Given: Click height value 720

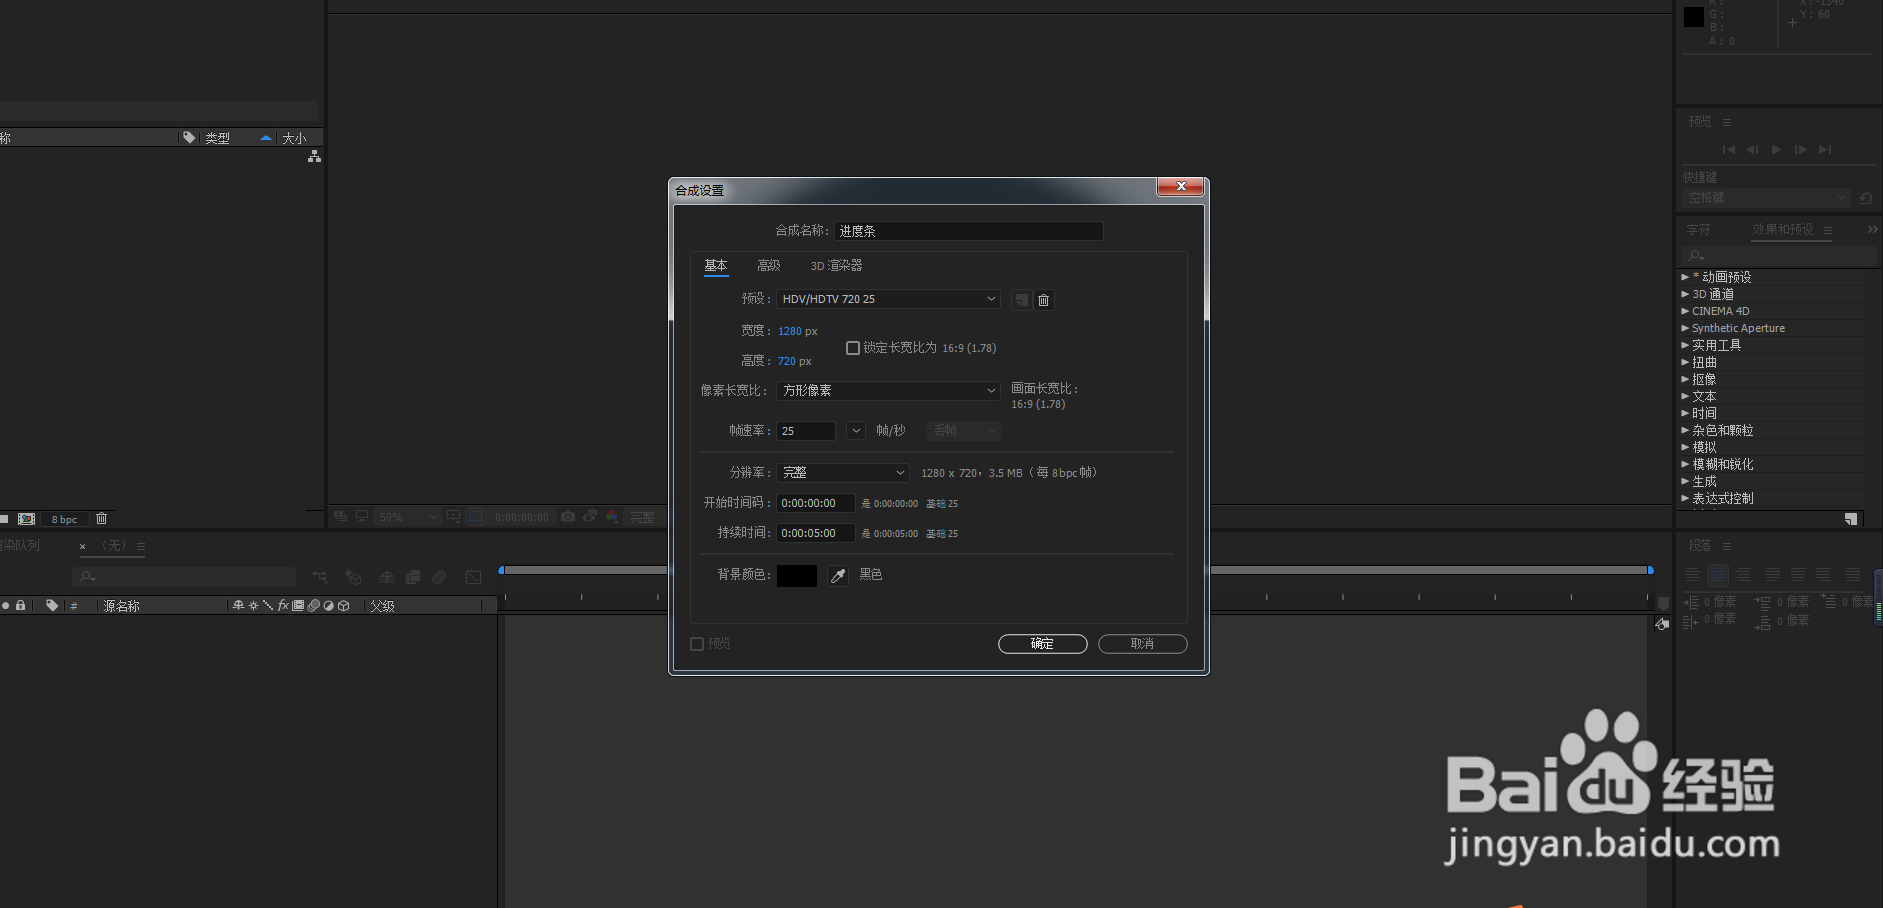Looking at the screenshot, I should point(787,361).
